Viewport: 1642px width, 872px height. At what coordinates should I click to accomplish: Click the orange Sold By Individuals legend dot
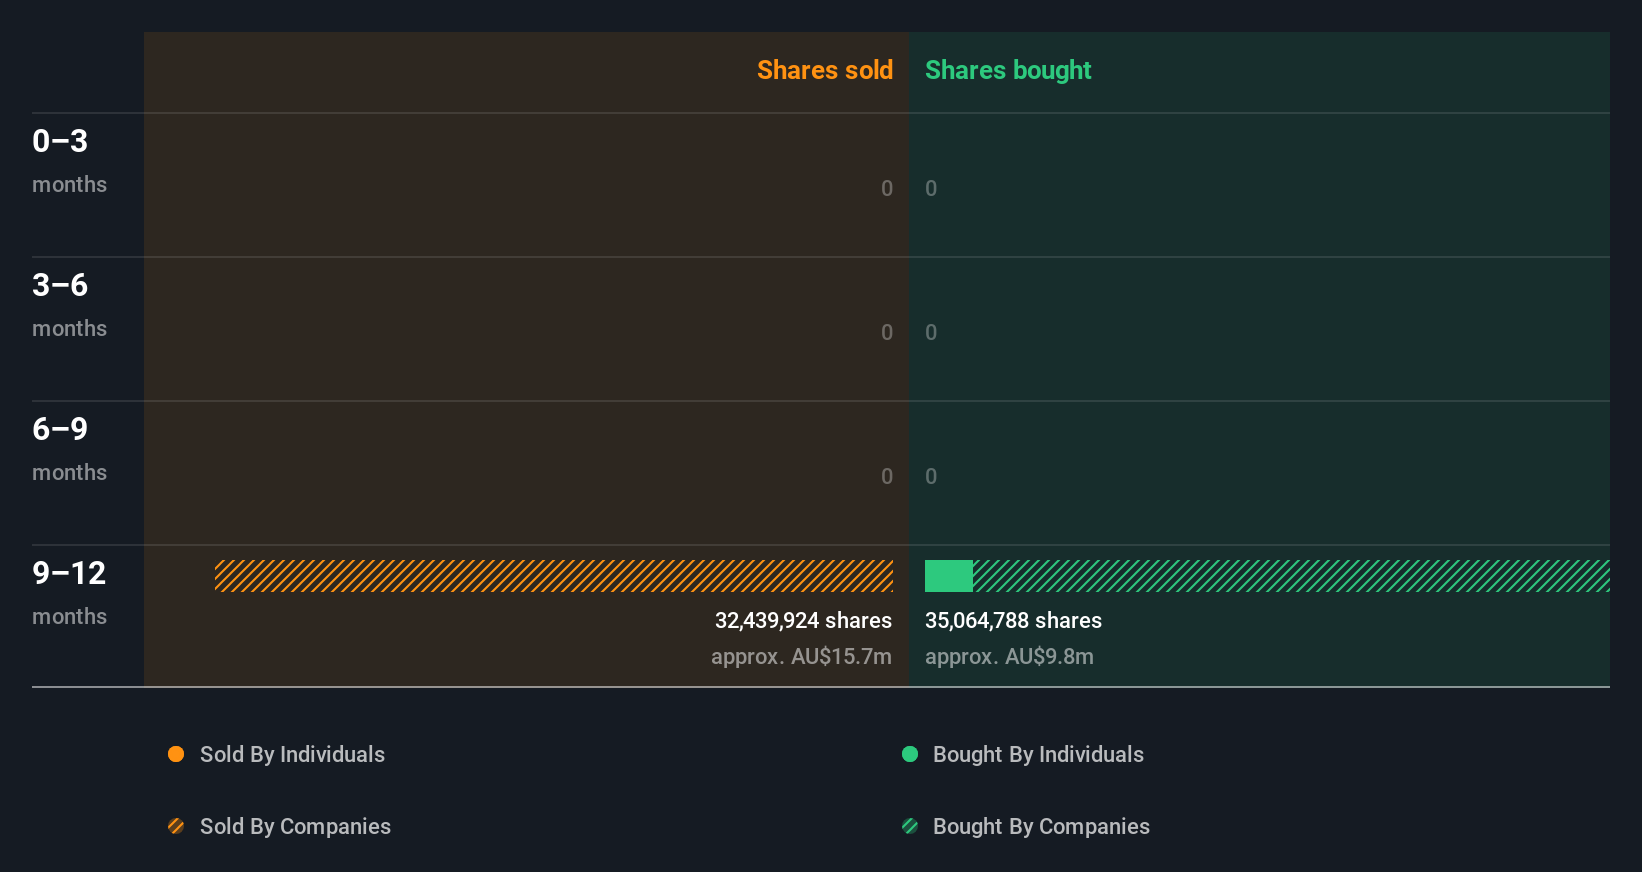pyautogui.click(x=176, y=754)
